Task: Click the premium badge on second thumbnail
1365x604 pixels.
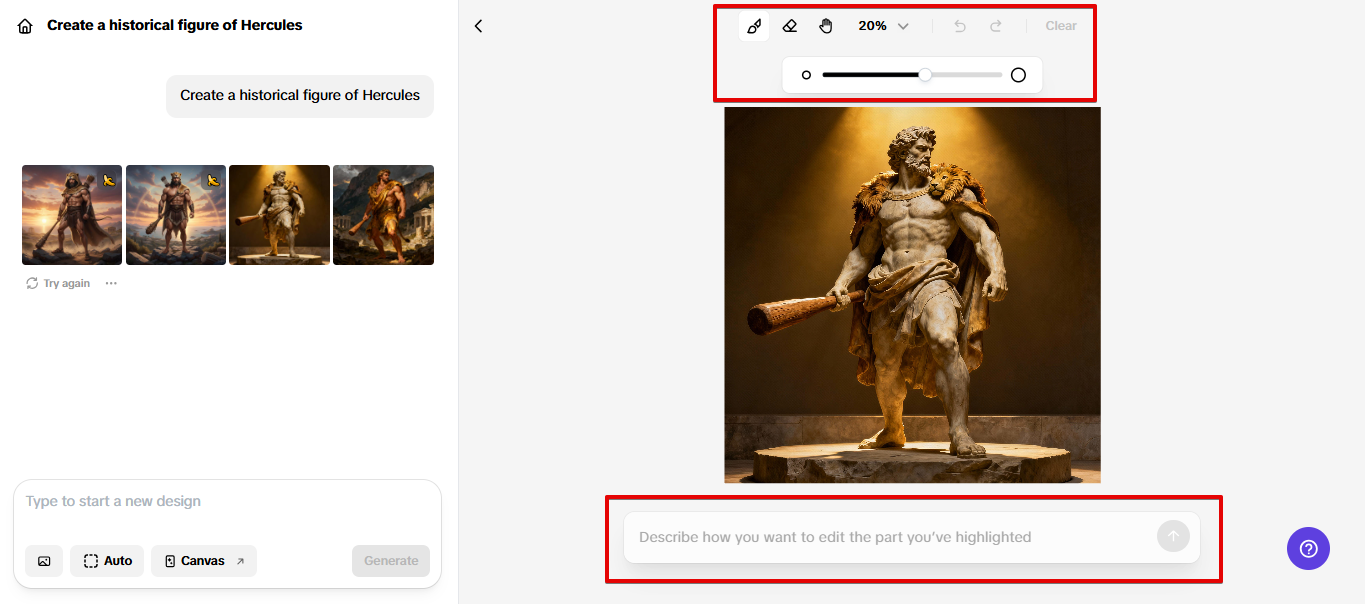Action: (x=213, y=180)
